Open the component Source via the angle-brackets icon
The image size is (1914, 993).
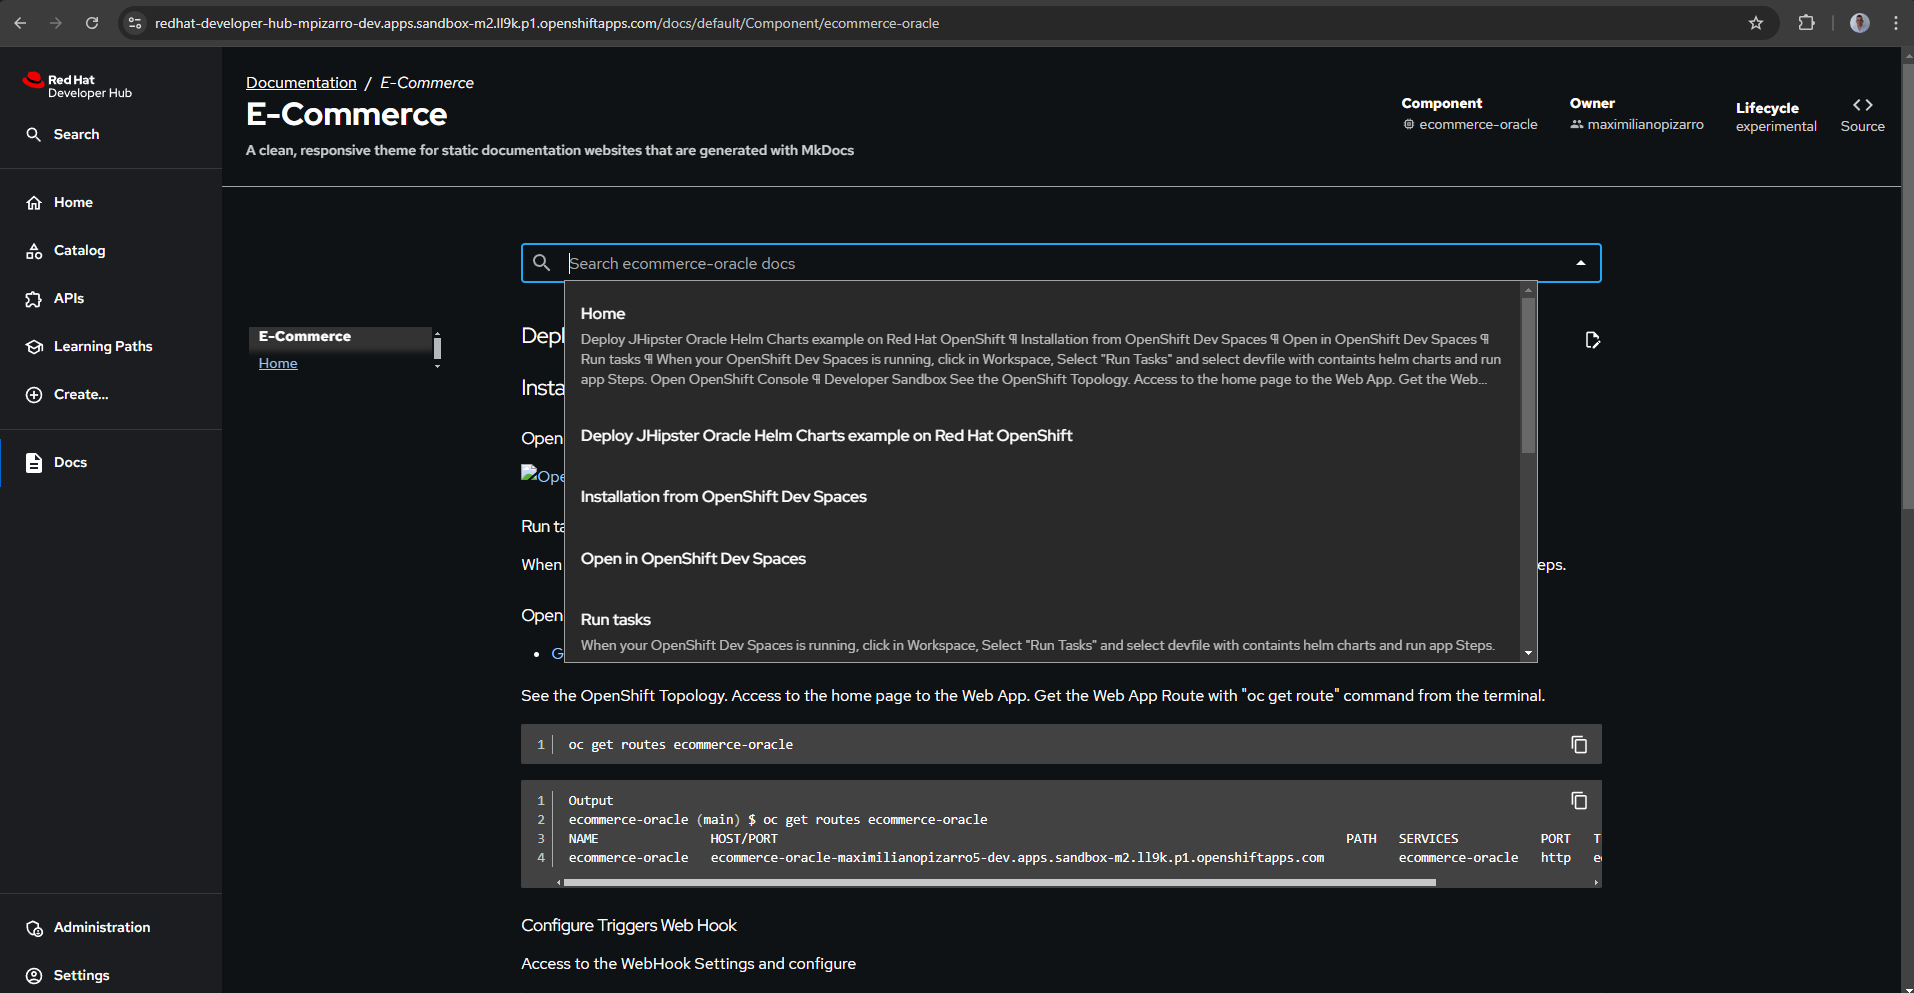tap(1862, 104)
